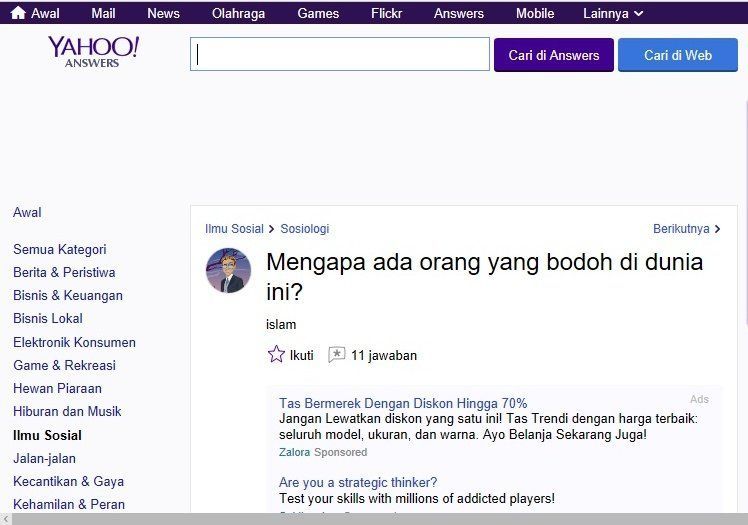Click the 11 jawaban text
748x525 pixels.
pyautogui.click(x=384, y=355)
